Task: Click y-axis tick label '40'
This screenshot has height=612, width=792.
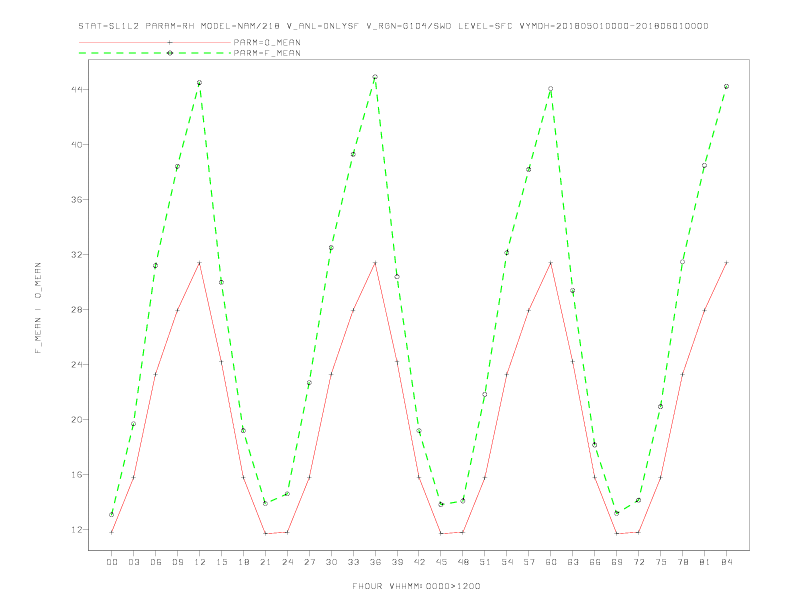Action: pyautogui.click(x=77, y=144)
